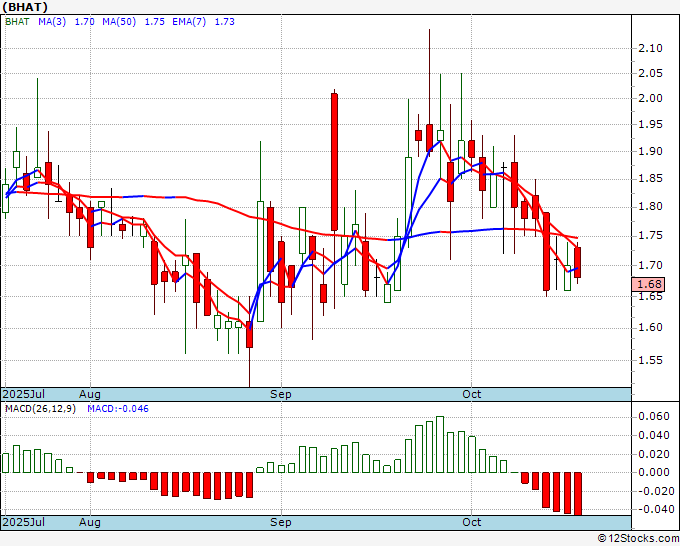Image resolution: width=680 pixels, height=546 pixels.
Task: Click Aug on MACD time axis
Action: (90, 522)
